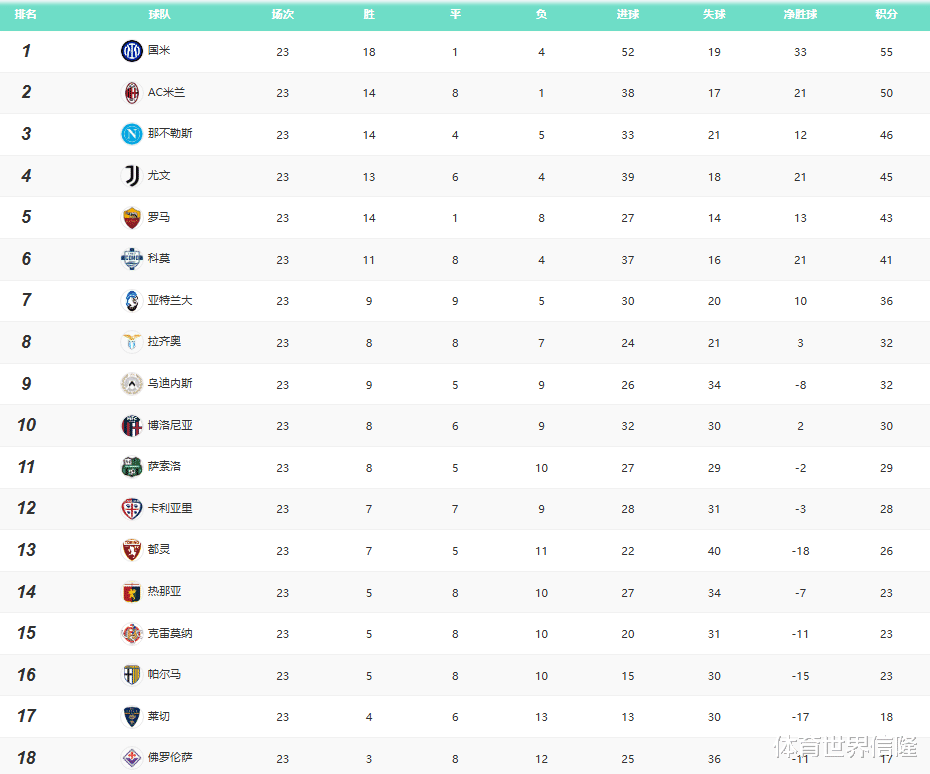Select the 排名 ranking column header
Screen dimensions: 930x774
(x=26, y=15)
